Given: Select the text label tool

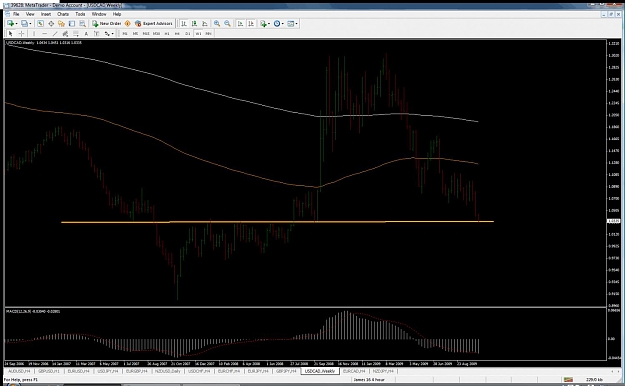Looking at the screenshot, I should 96,33.
